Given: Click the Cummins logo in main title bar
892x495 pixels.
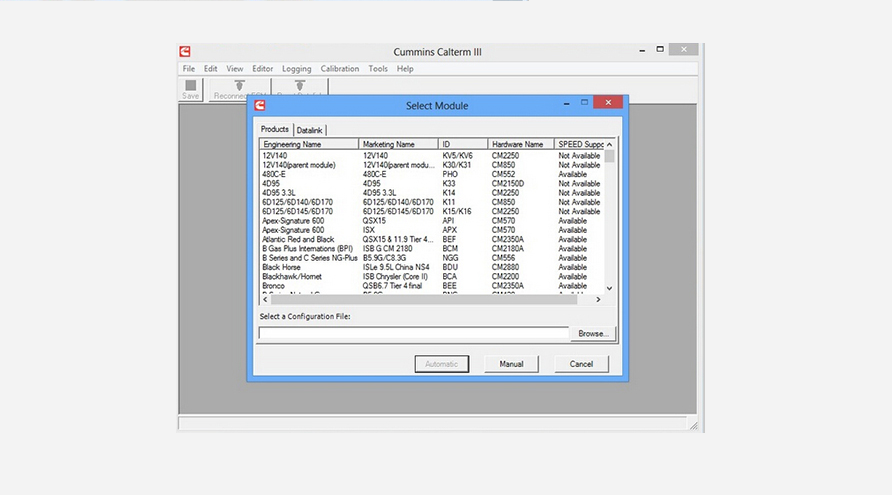Looking at the screenshot, I should pyautogui.click(x=186, y=51).
